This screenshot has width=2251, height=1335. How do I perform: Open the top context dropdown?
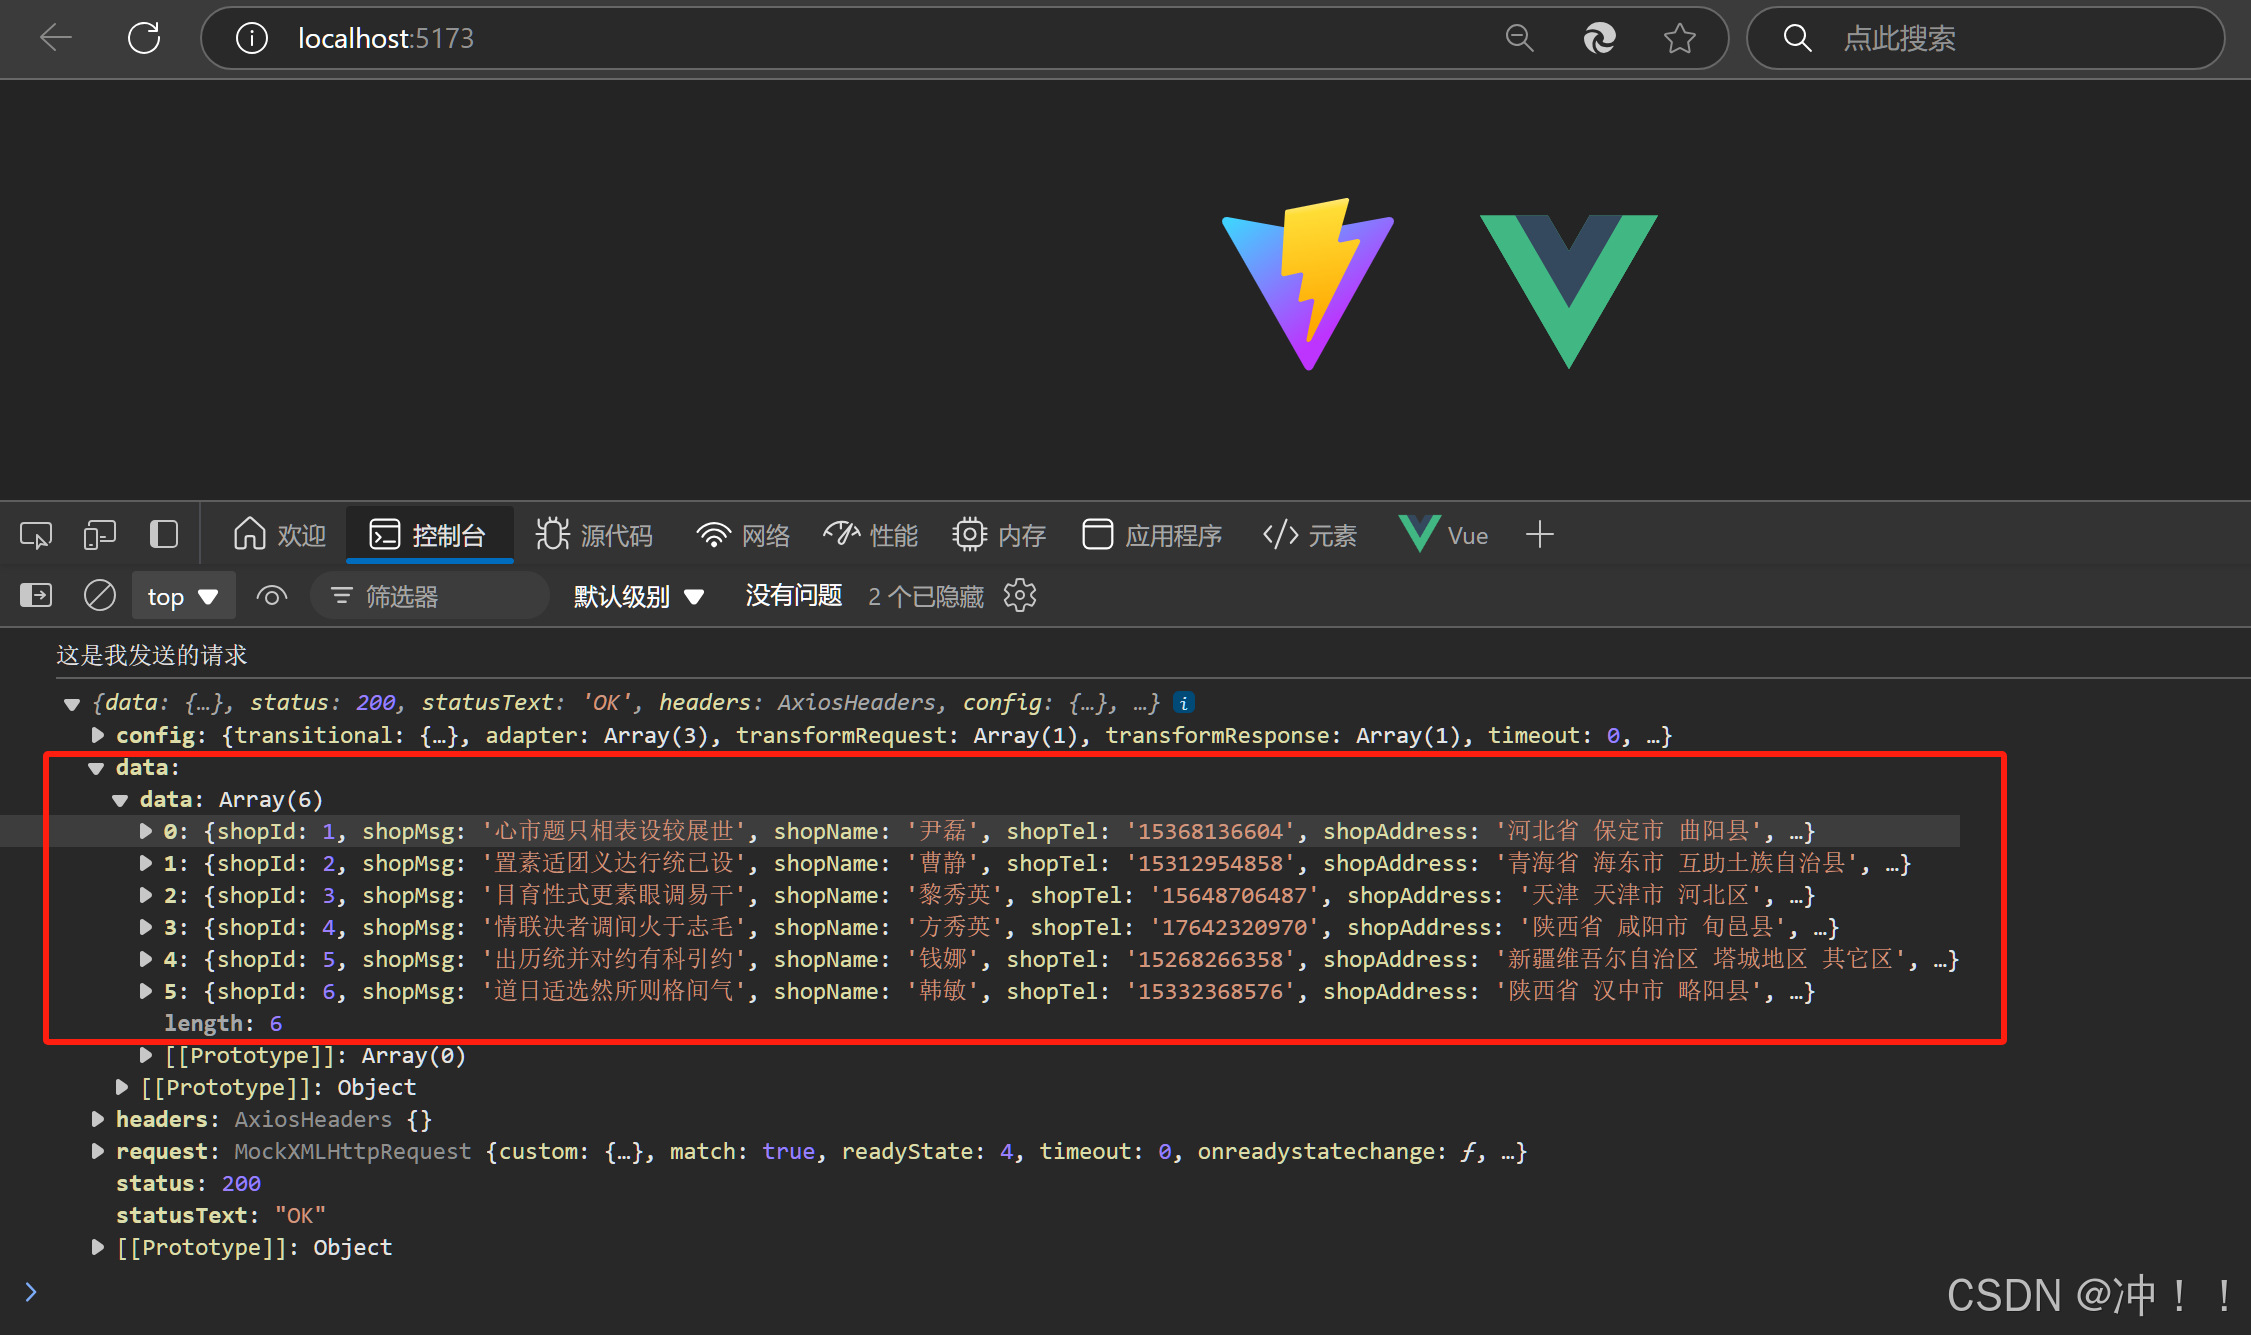click(x=183, y=597)
